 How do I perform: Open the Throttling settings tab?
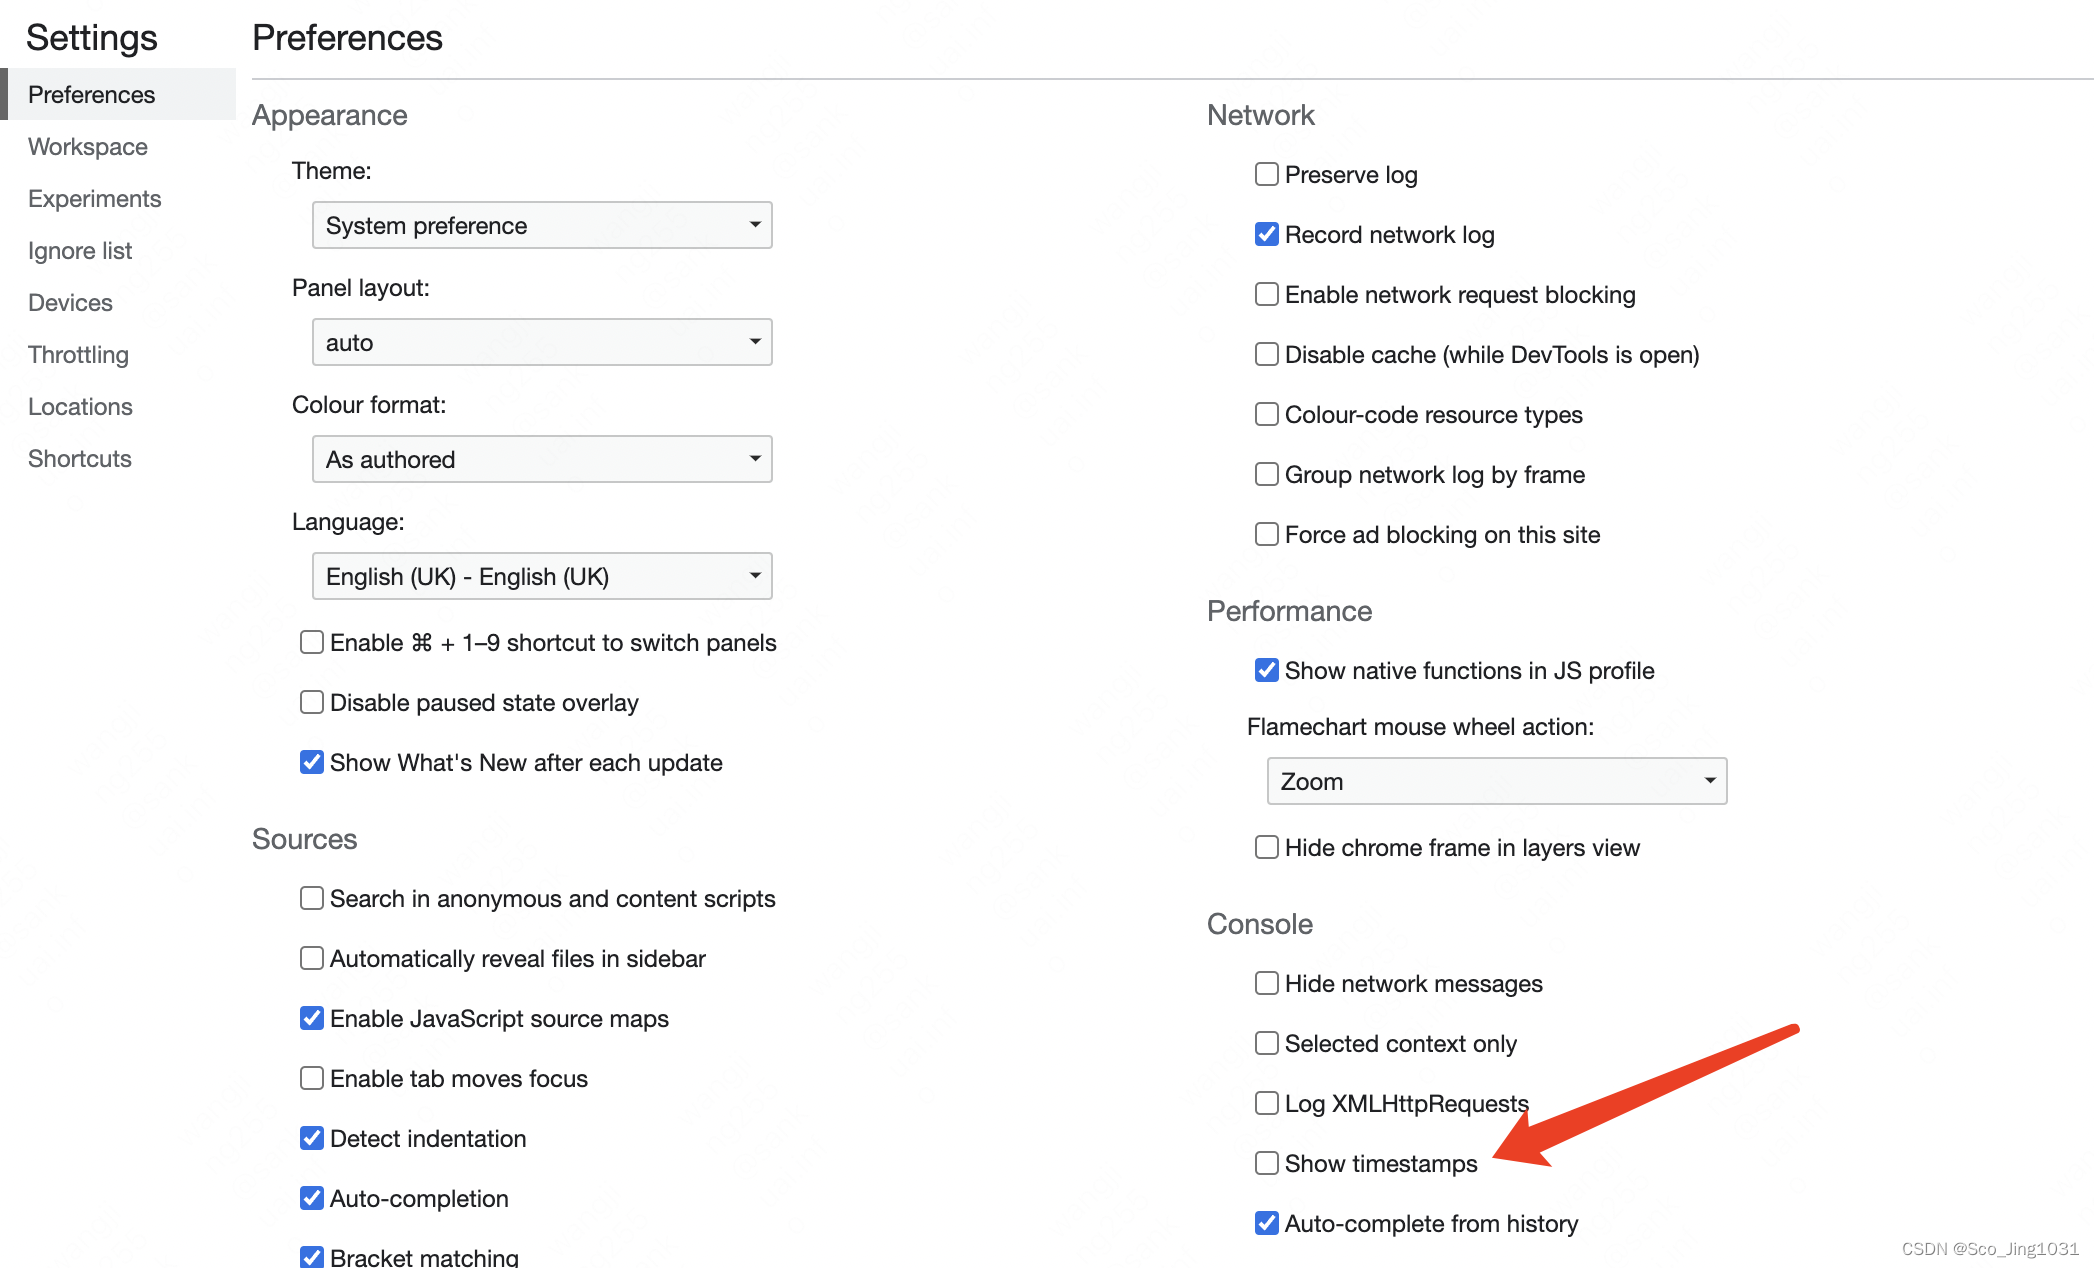point(78,355)
